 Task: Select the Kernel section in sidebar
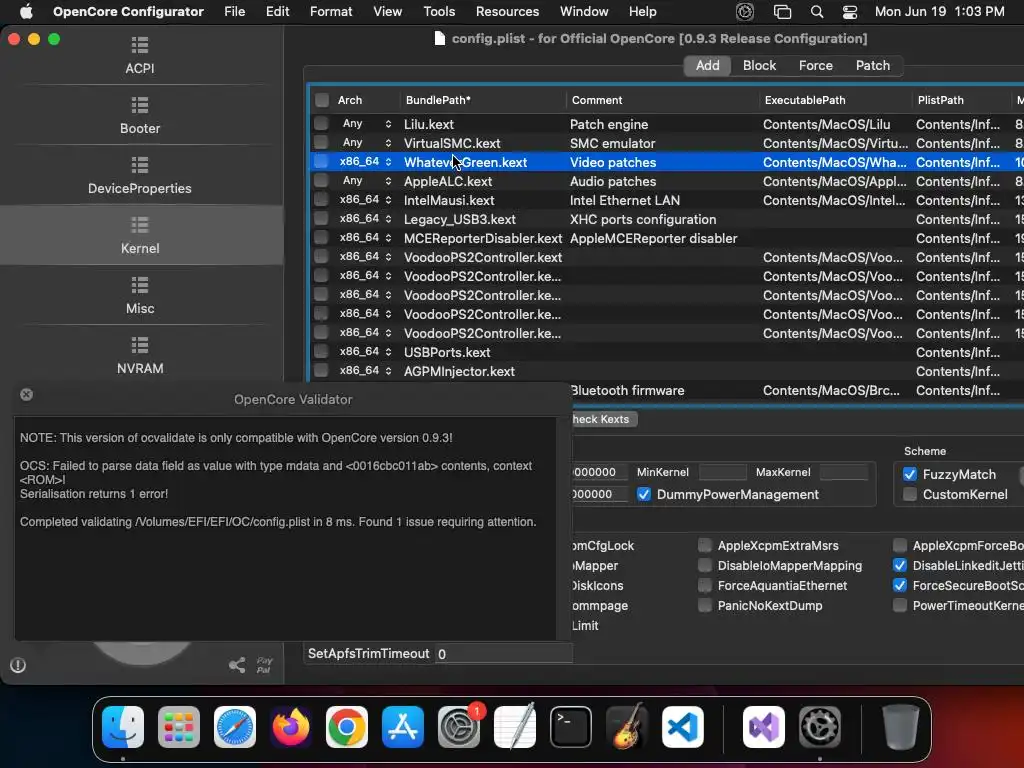(140, 235)
